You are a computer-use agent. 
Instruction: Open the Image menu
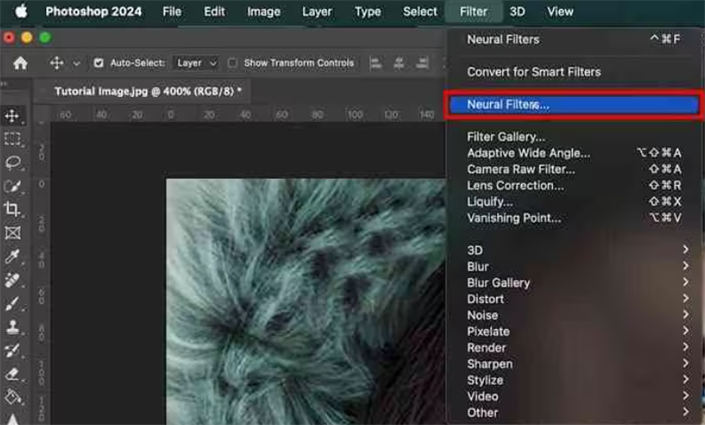point(263,11)
